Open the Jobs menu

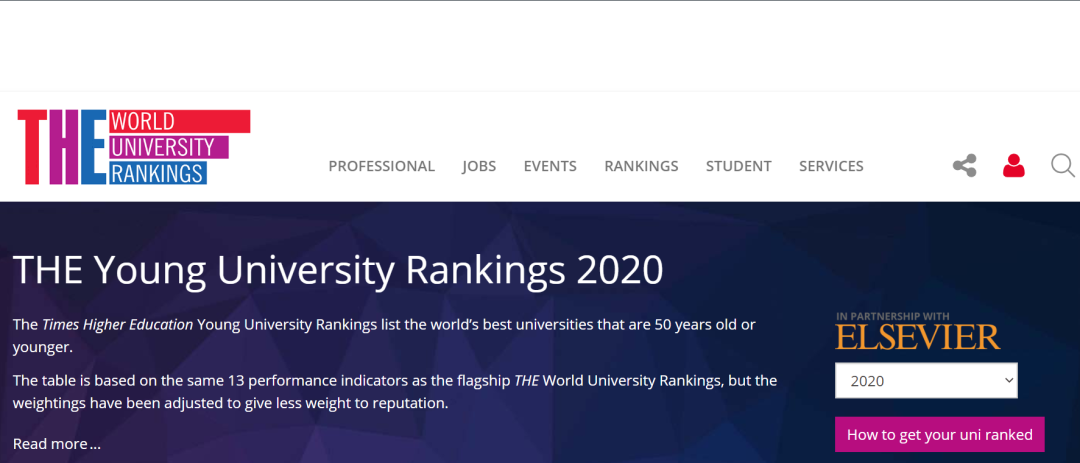coord(479,166)
